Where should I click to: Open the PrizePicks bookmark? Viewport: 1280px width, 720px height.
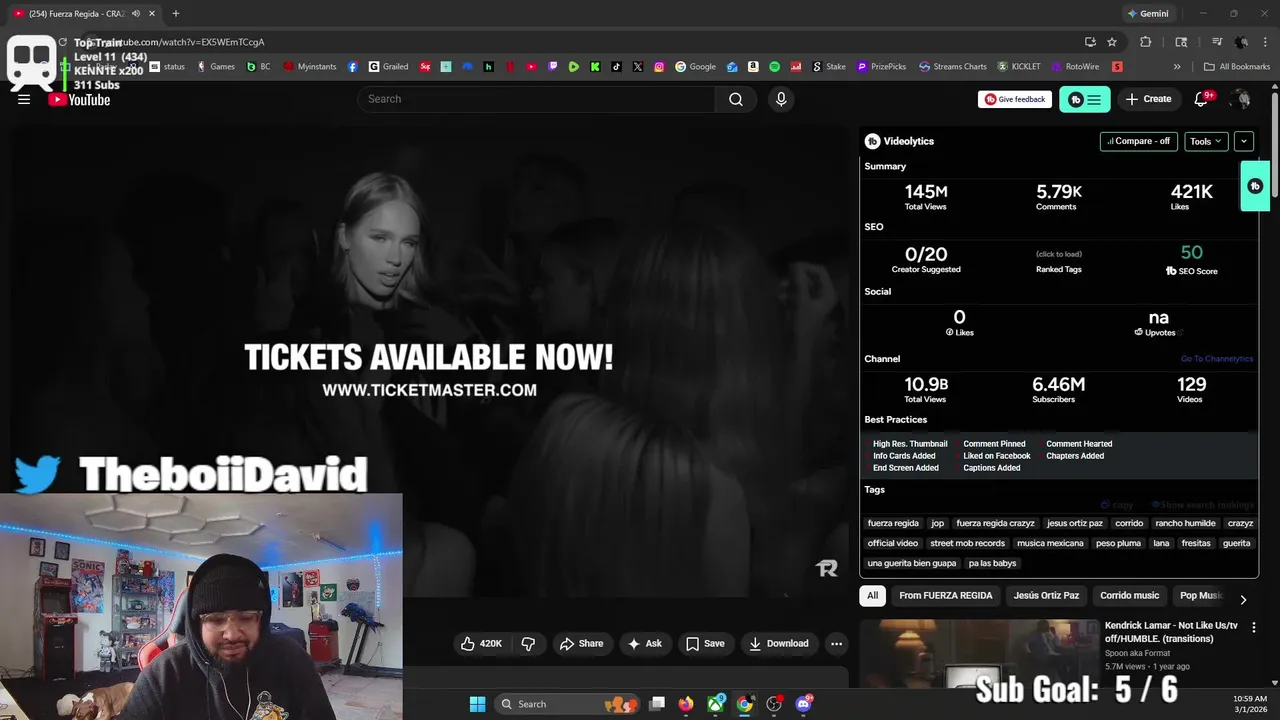coord(880,67)
